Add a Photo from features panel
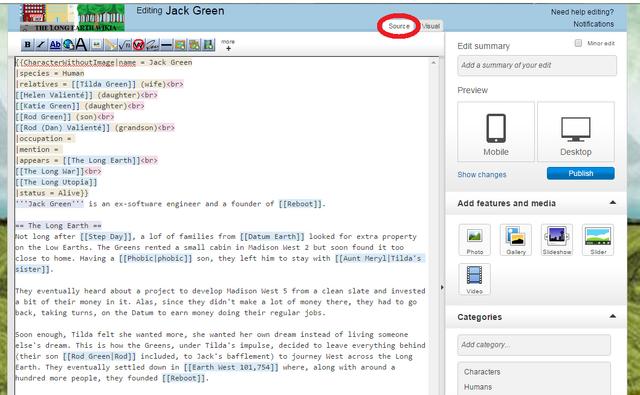The height and width of the screenshot is (395, 640). click(x=474, y=240)
